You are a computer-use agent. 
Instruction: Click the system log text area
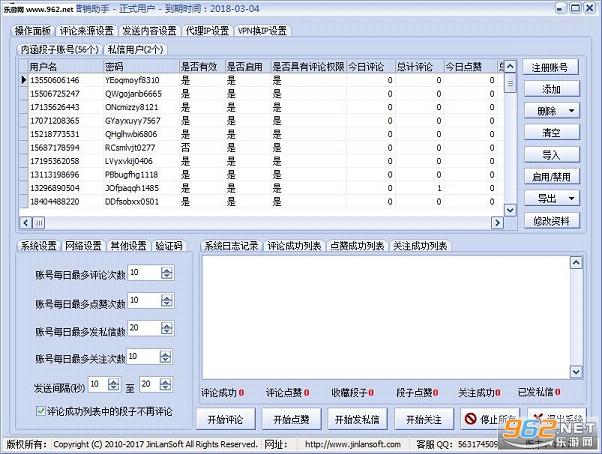[x=386, y=317]
